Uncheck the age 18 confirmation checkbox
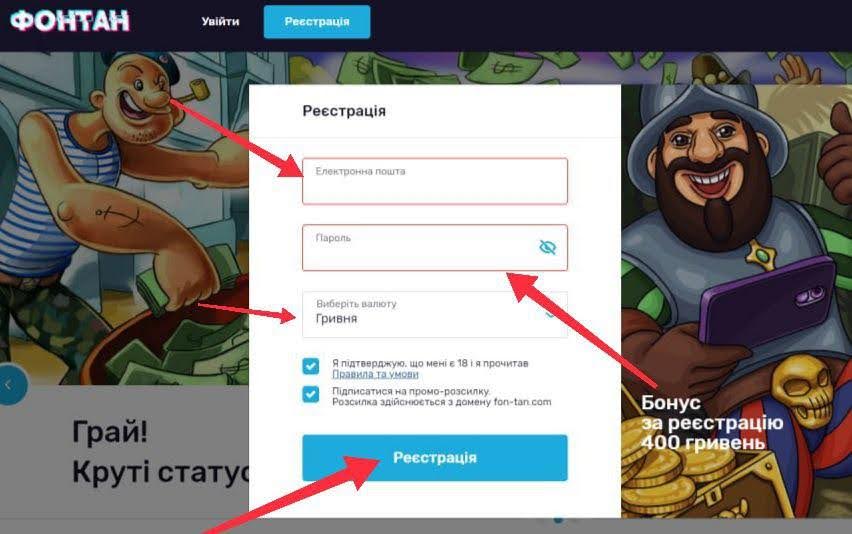This screenshot has width=852, height=534. (311, 366)
